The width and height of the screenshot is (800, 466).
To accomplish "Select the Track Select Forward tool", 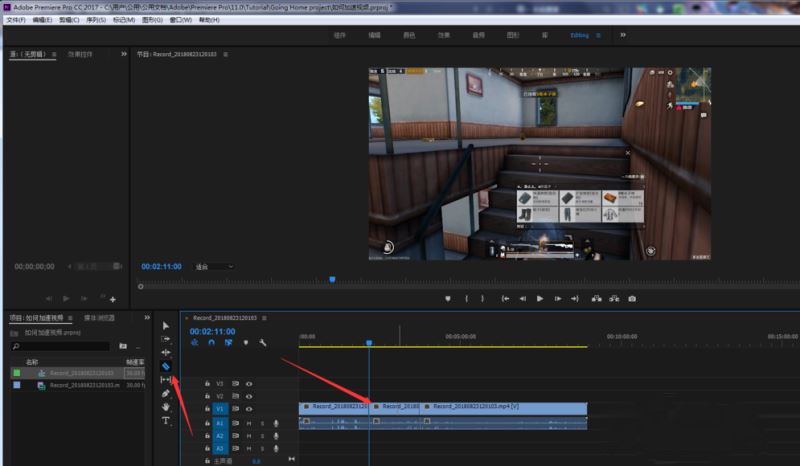I will pos(166,339).
